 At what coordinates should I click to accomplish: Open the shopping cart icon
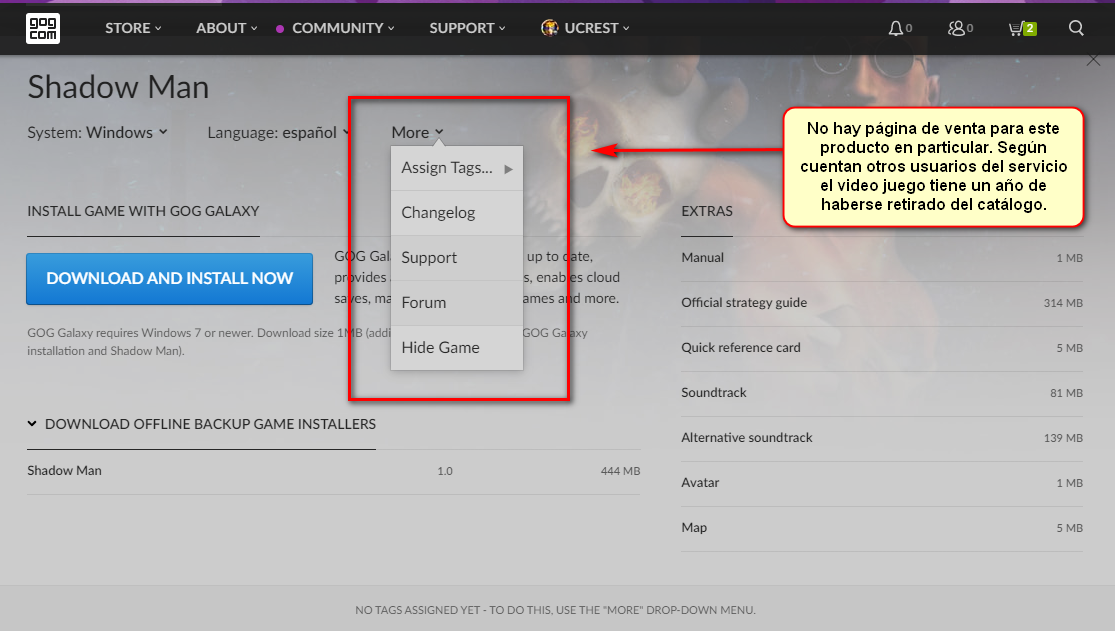1015,28
